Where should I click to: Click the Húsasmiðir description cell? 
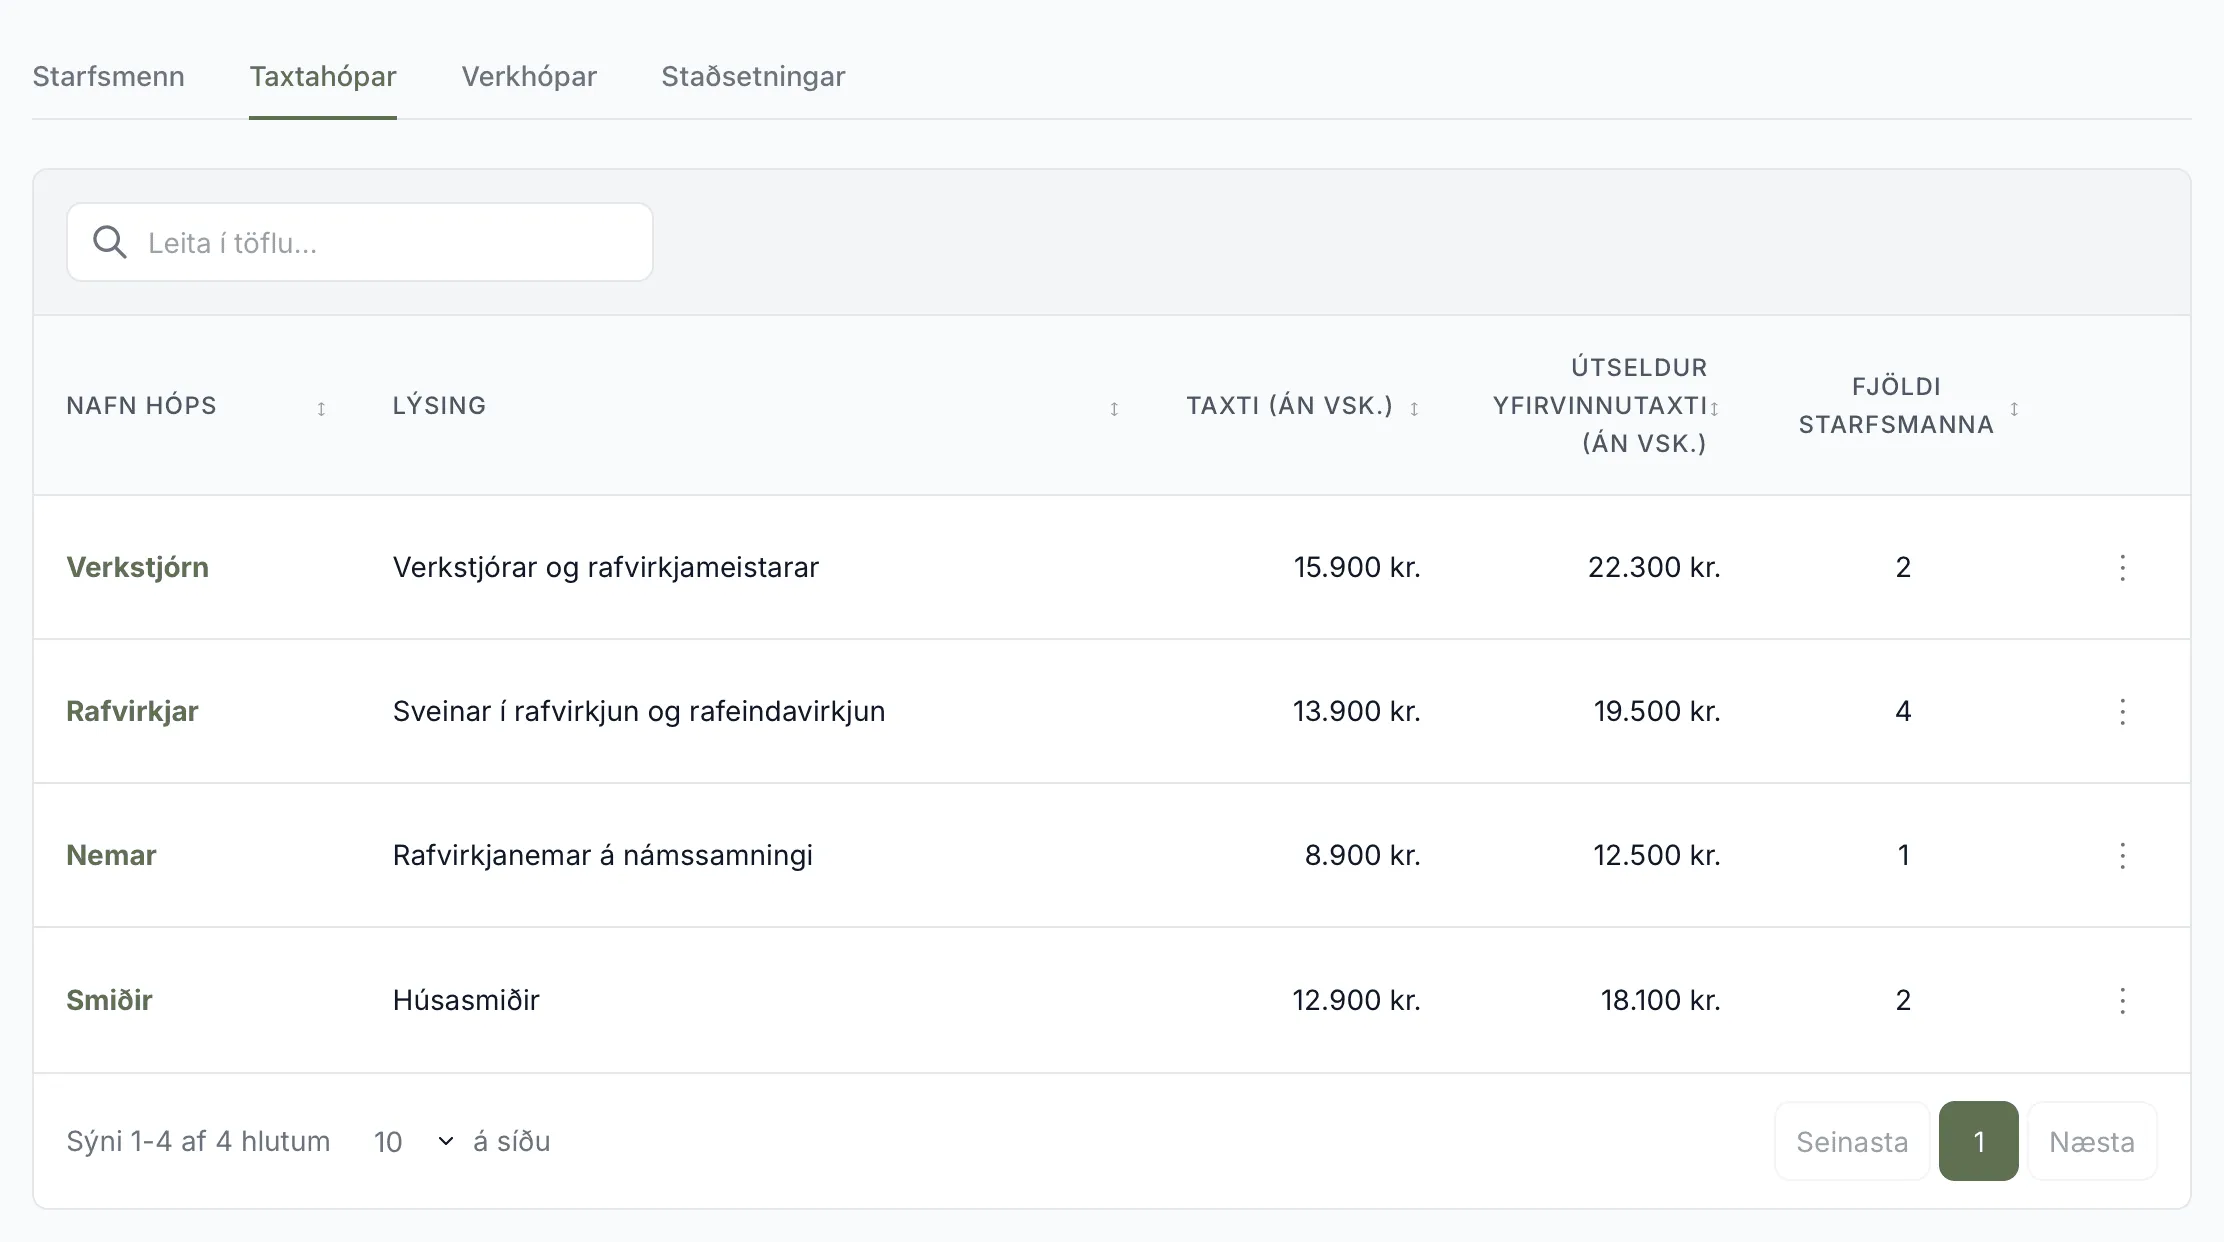tap(466, 1000)
